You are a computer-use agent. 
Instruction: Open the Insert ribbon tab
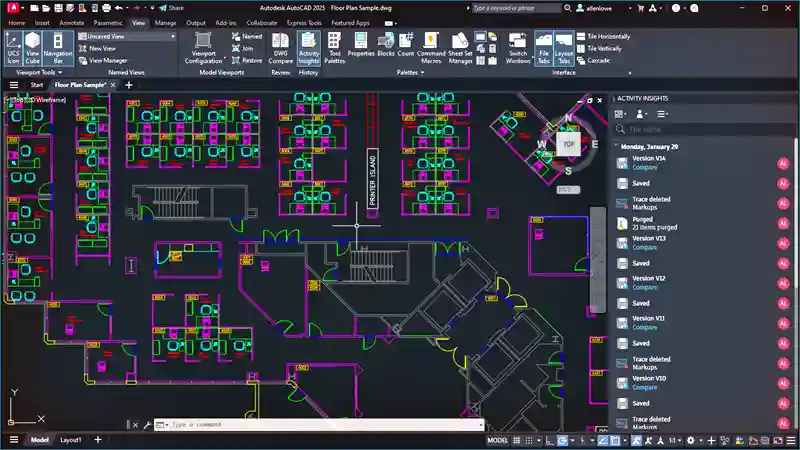[42, 23]
